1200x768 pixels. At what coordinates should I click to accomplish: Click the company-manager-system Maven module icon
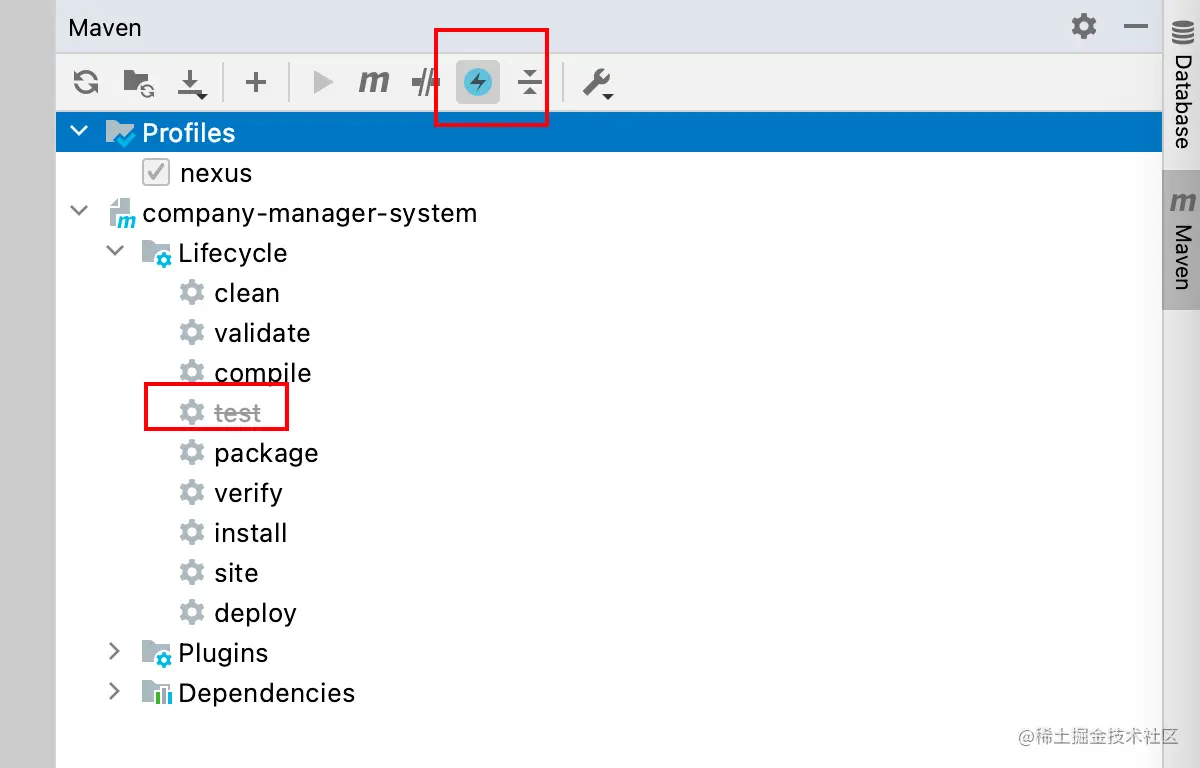122,213
